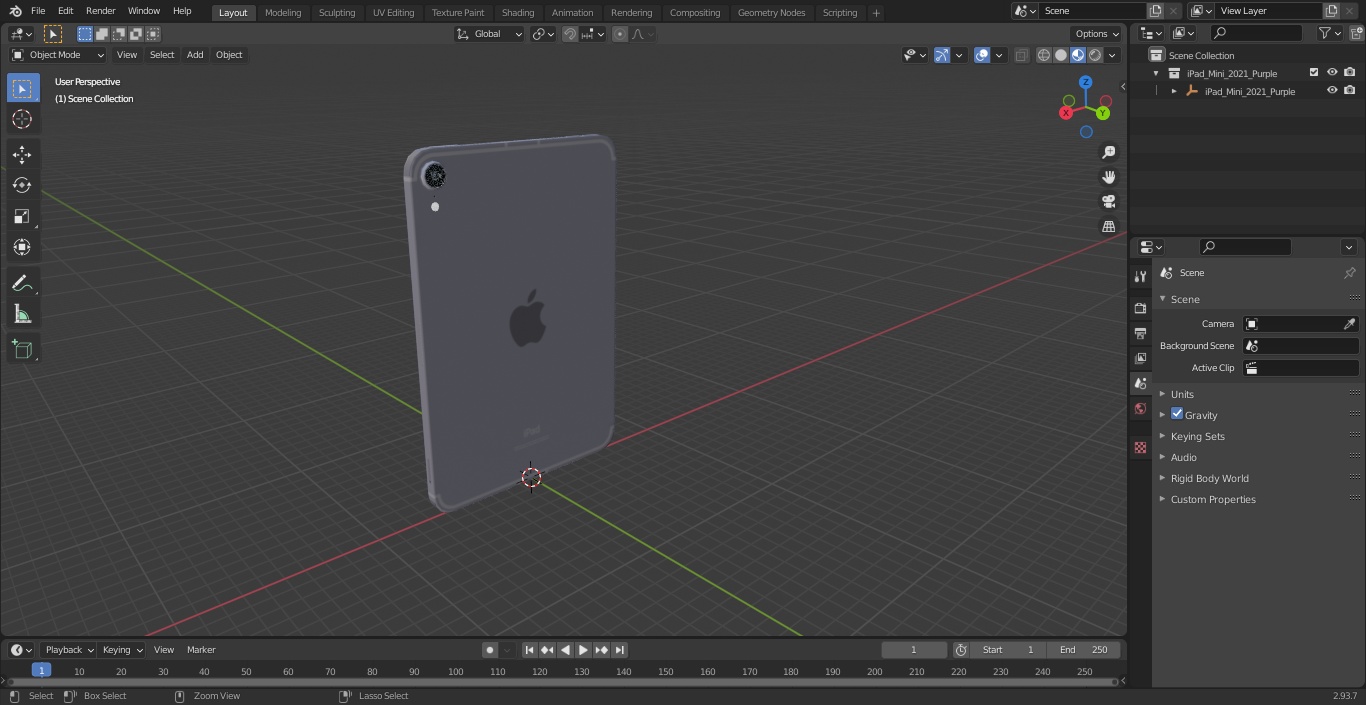The width and height of the screenshot is (1366, 705).
Task: Open the File menu
Action: click(38, 11)
